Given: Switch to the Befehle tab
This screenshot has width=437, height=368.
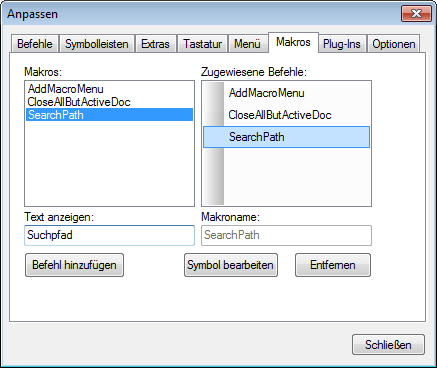Looking at the screenshot, I should tap(35, 44).
